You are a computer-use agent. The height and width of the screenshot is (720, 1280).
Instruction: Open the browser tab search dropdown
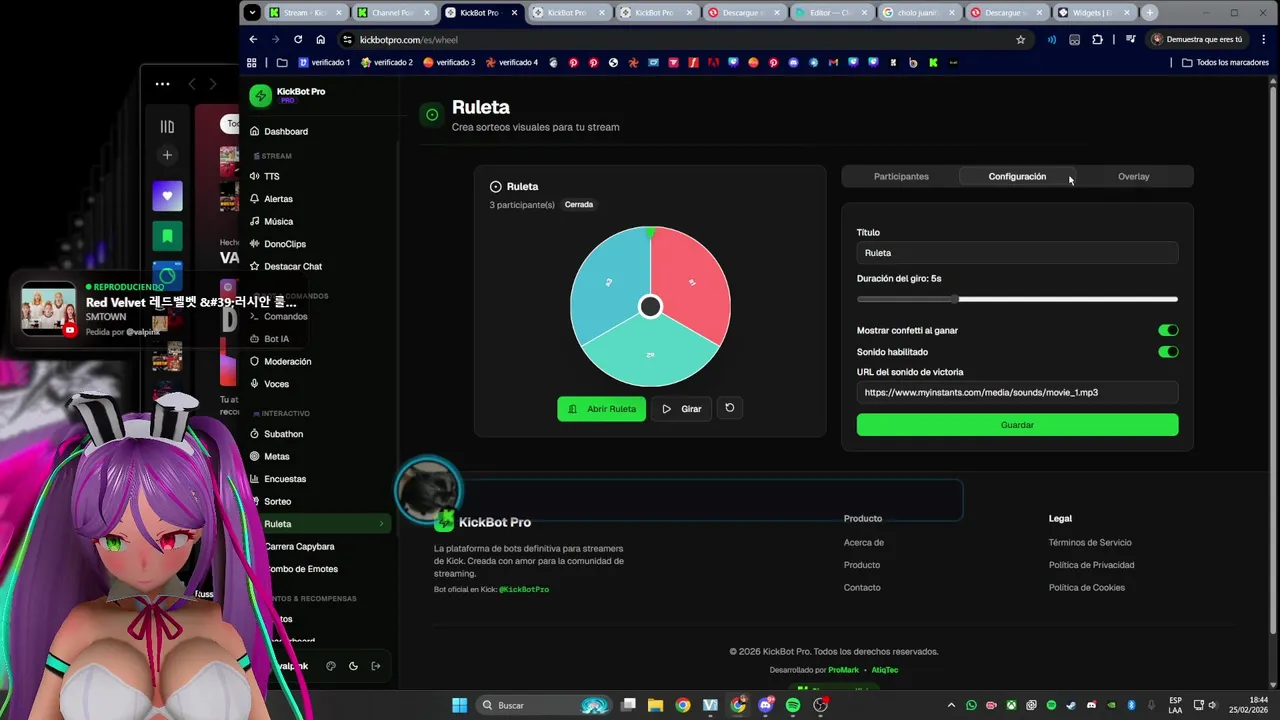[x=252, y=13]
